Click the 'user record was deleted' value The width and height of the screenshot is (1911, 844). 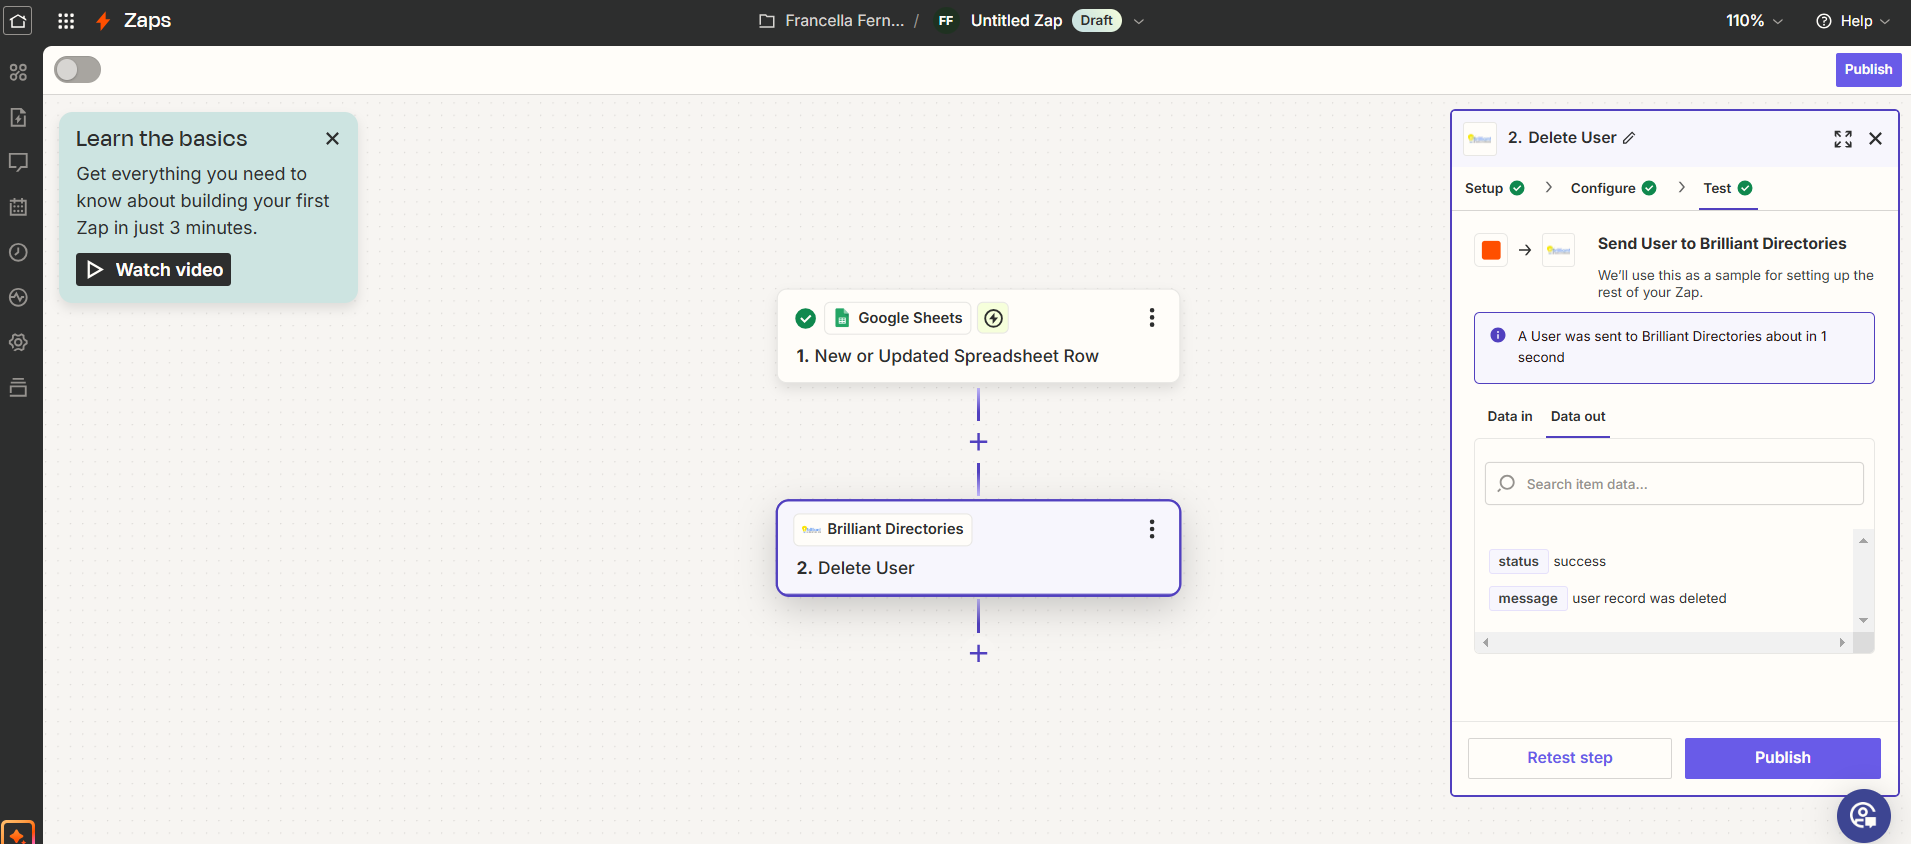point(1649,599)
